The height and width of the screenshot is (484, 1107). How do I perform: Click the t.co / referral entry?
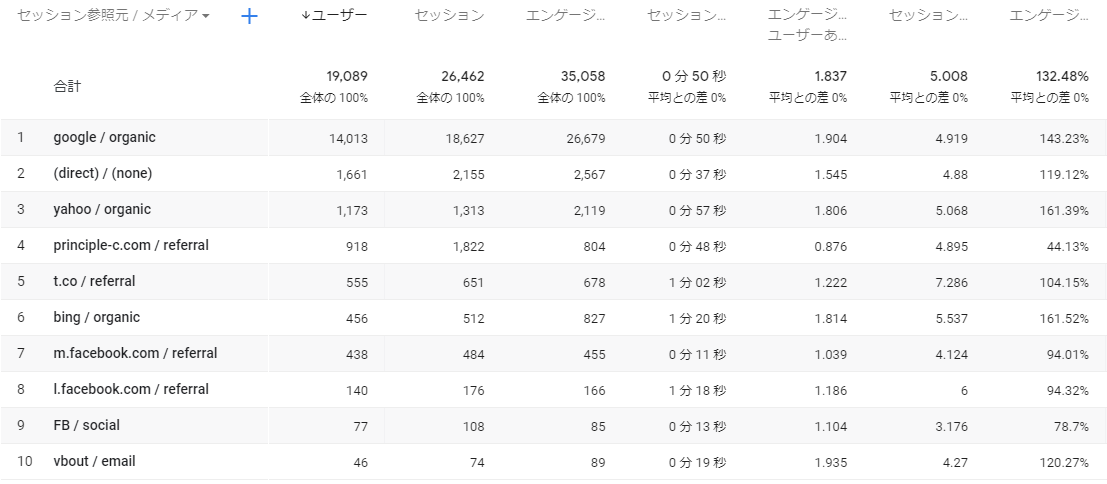(94, 282)
